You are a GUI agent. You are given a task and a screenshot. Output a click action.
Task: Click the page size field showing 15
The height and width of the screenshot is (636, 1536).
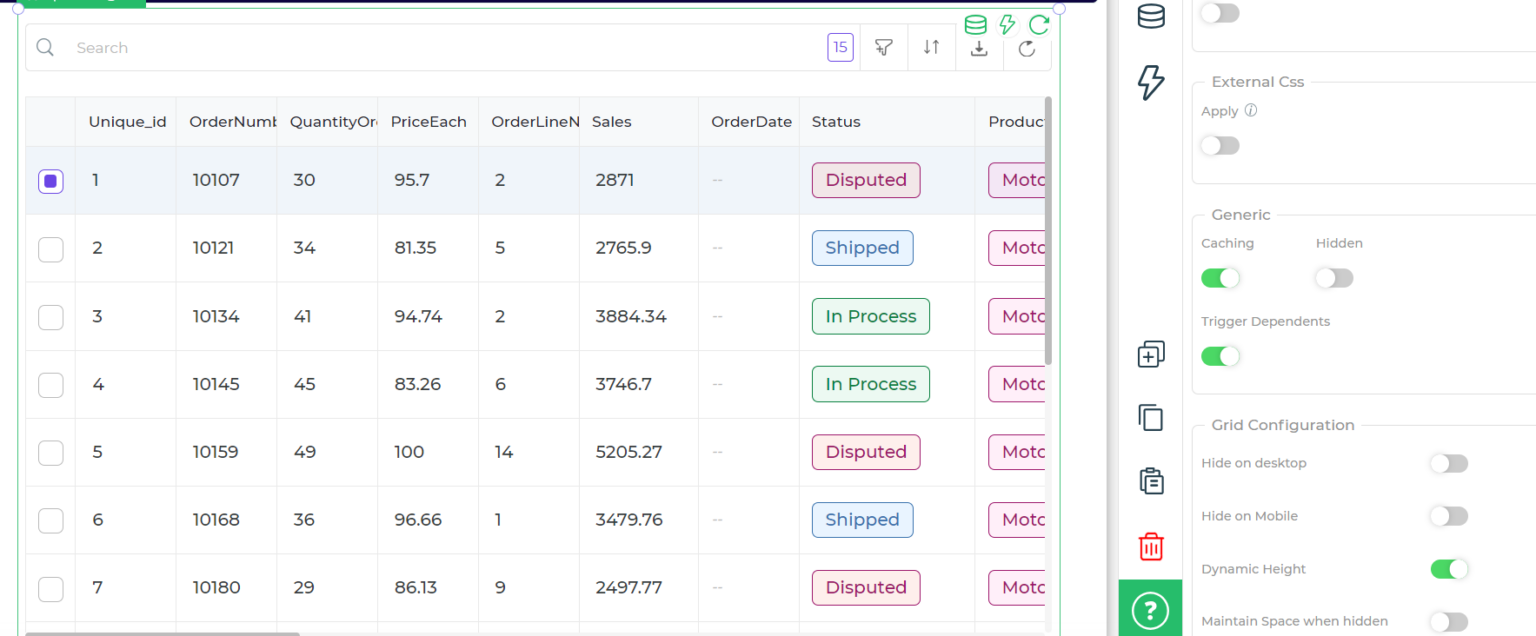pyautogui.click(x=840, y=47)
